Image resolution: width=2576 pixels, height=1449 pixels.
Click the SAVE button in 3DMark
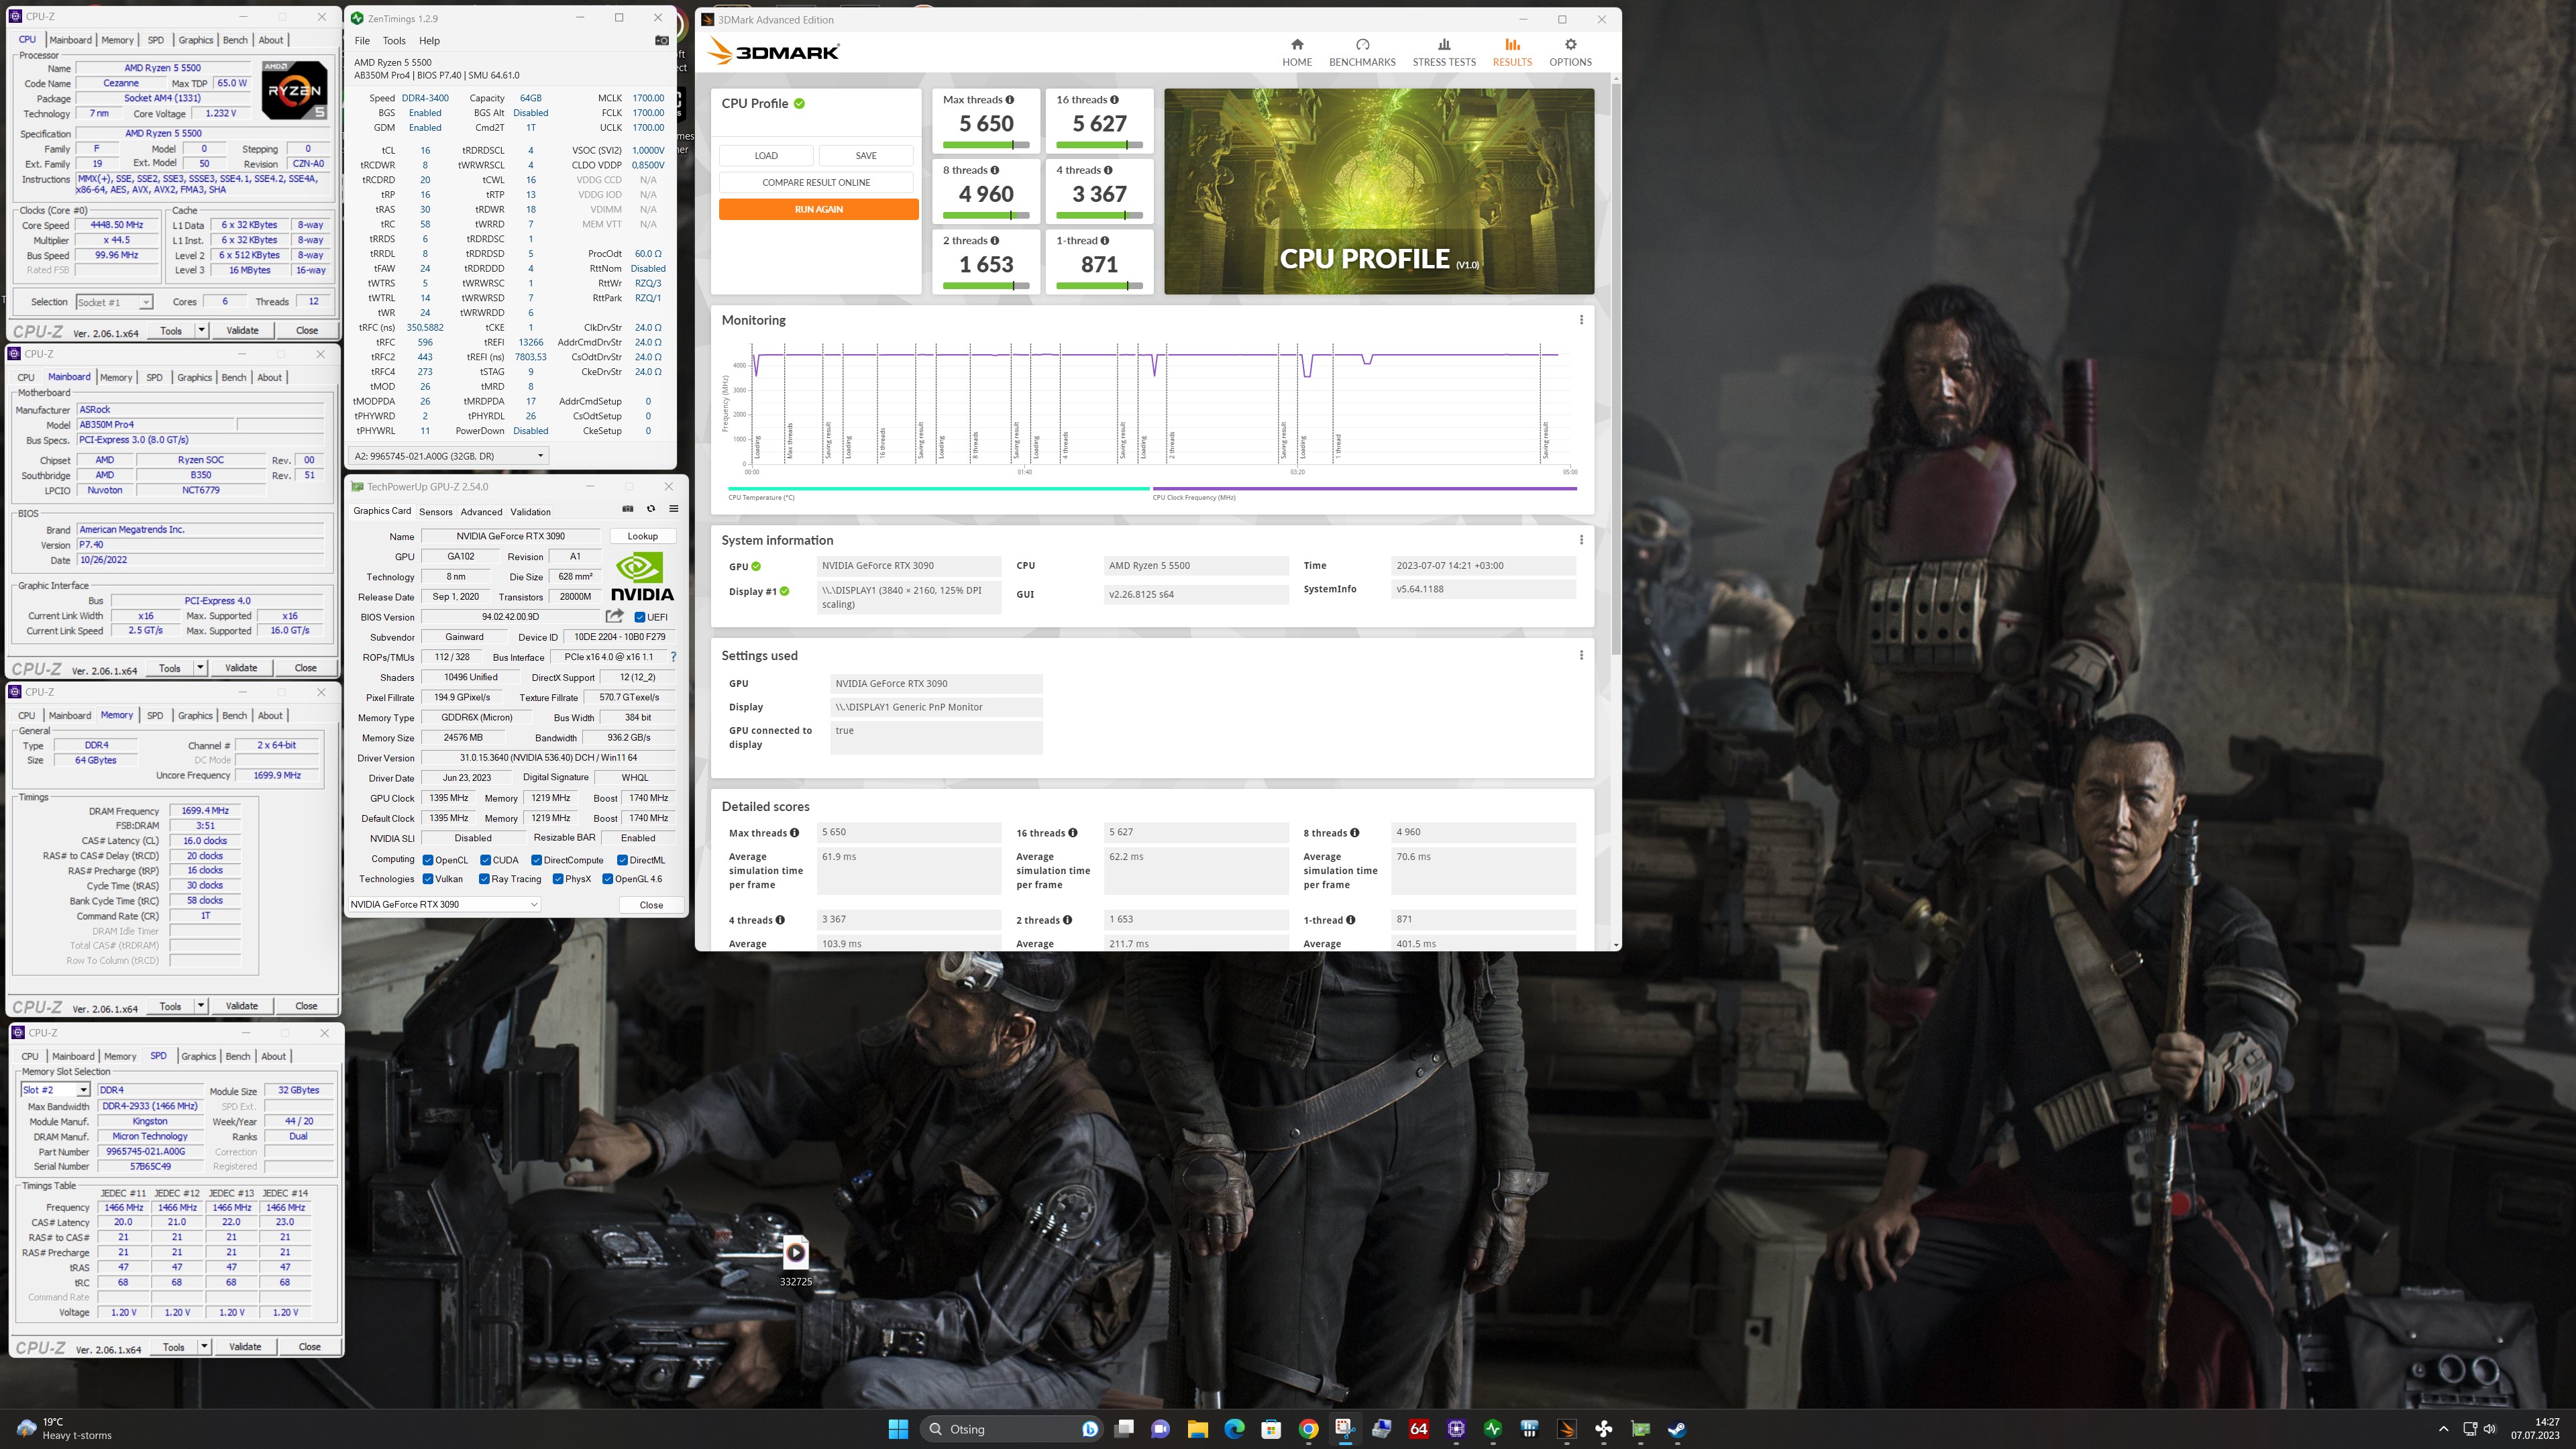[866, 155]
